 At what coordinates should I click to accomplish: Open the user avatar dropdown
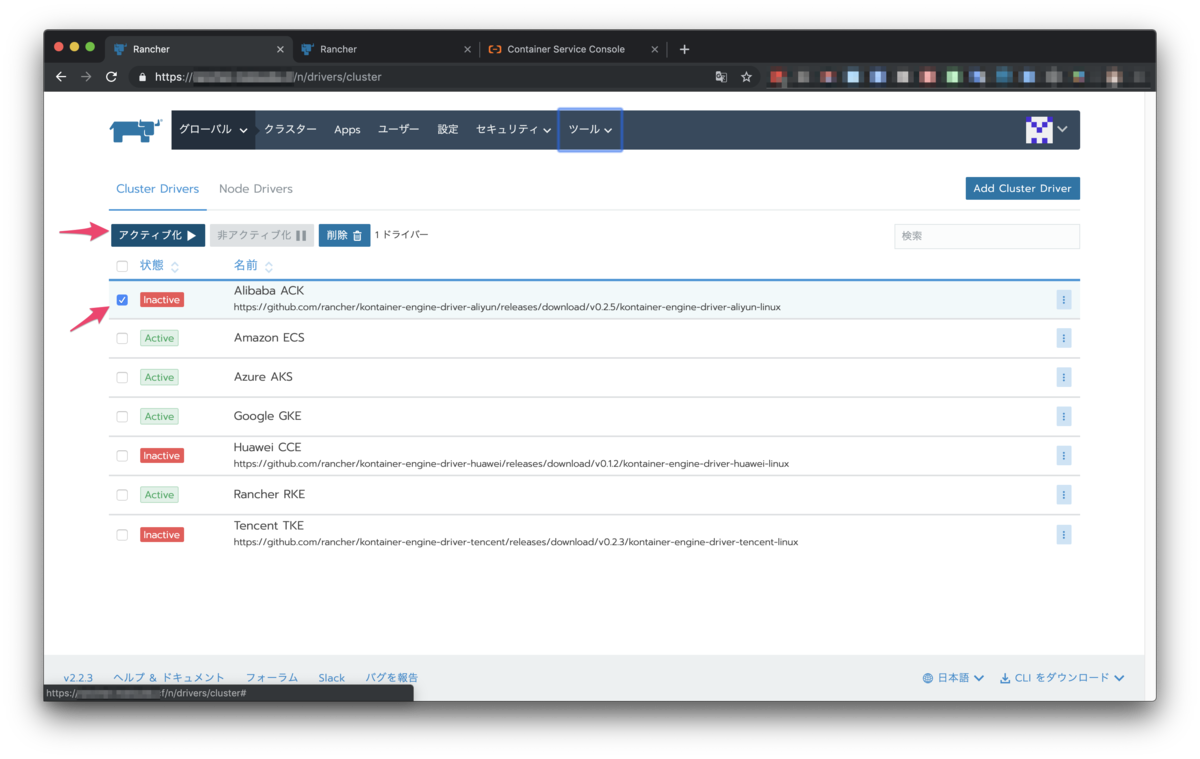pyautogui.click(x=1047, y=130)
